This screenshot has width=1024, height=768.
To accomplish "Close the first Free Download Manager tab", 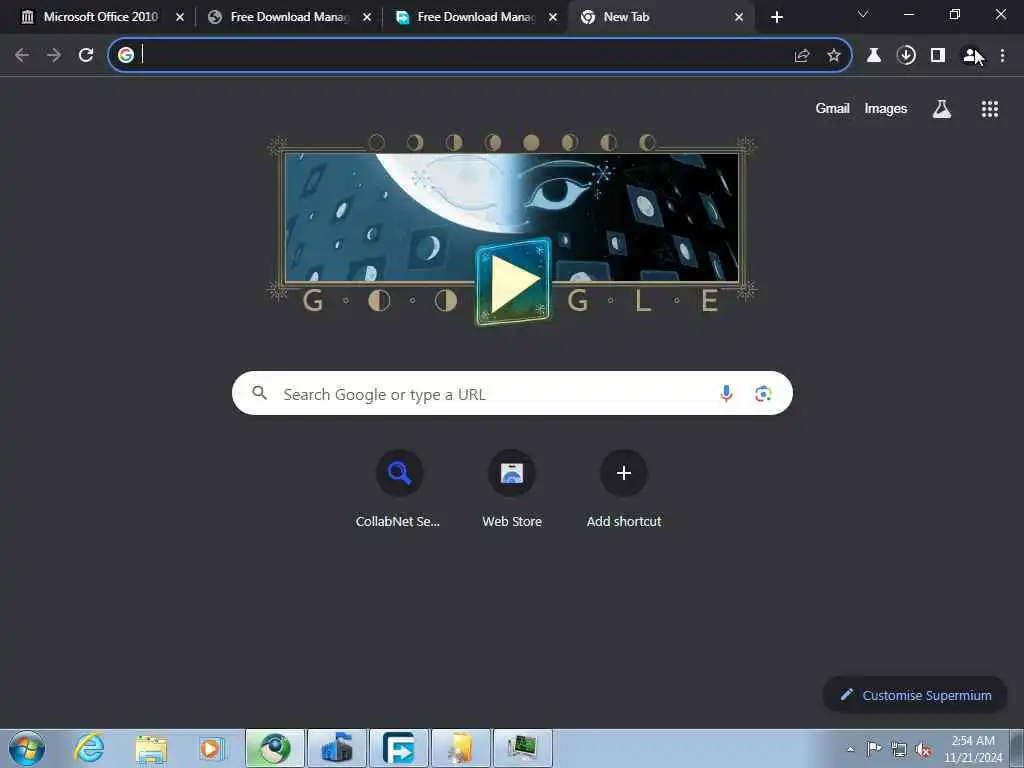I will point(367,17).
